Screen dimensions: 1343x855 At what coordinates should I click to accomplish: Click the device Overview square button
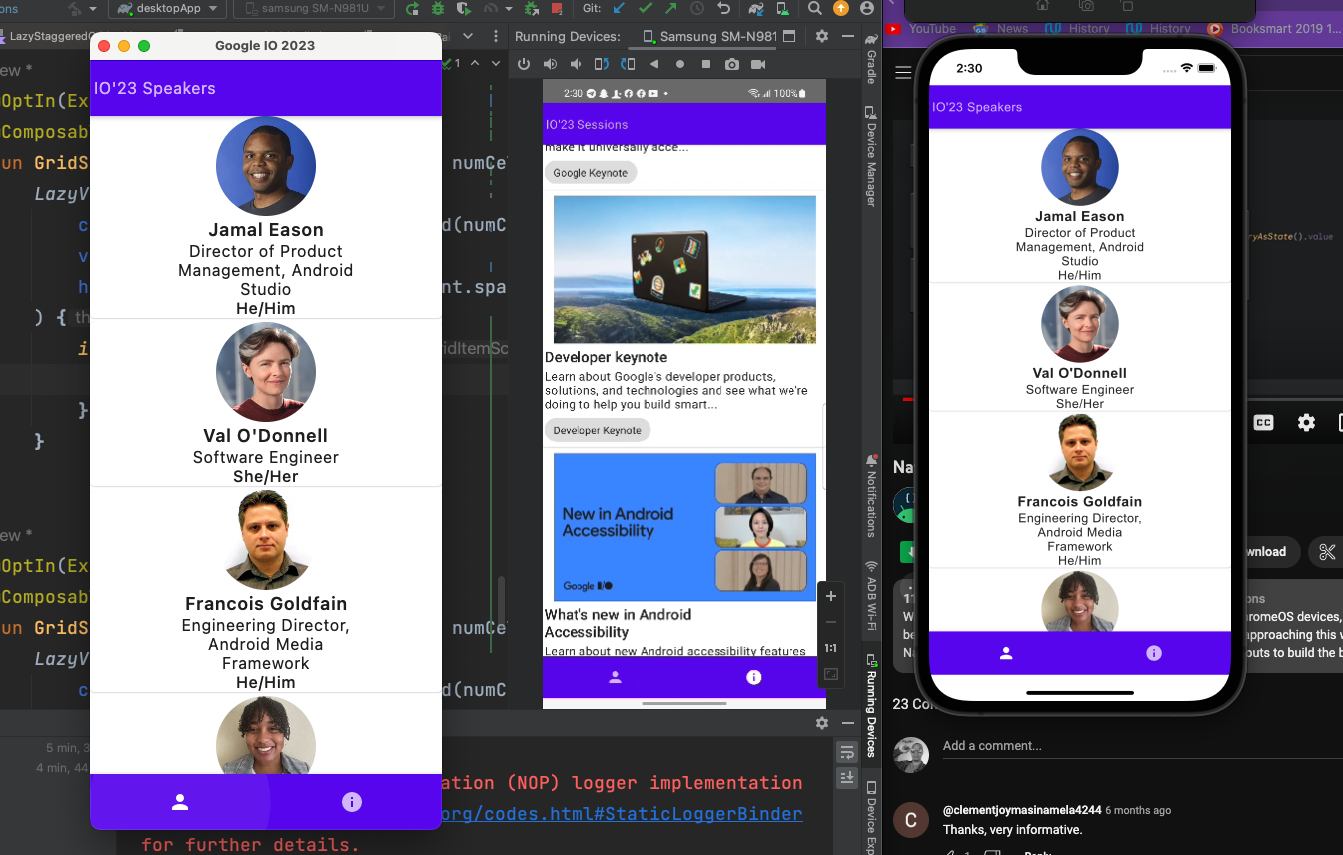click(706, 64)
